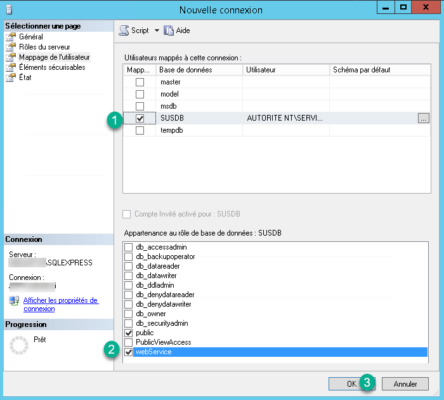444x400 pixels.
Task: Select the tempdb database name cell
Action: (x=199, y=130)
